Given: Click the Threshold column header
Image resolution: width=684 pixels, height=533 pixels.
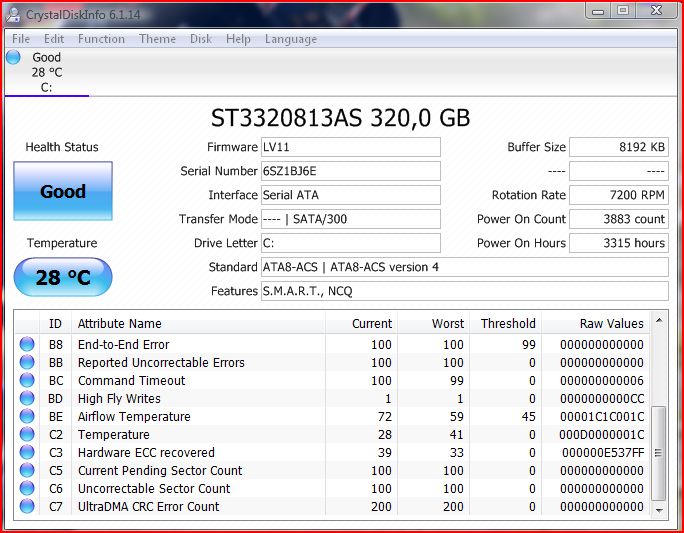Looking at the screenshot, I should click(506, 324).
